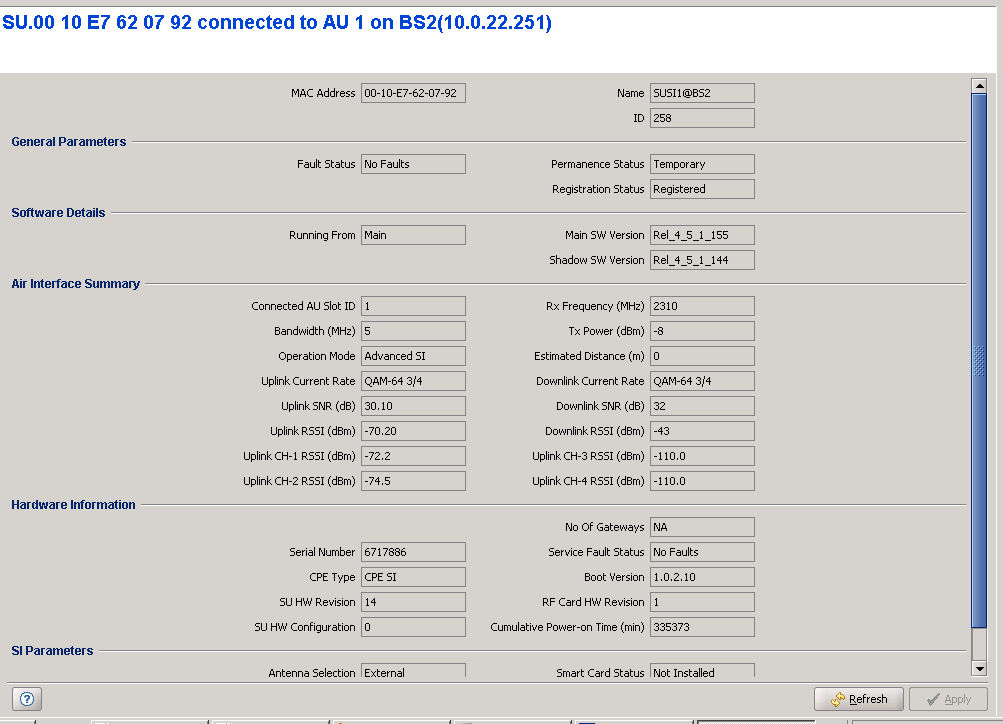
Task: Click the Serial Number field
Action: (x=413, y=552)
